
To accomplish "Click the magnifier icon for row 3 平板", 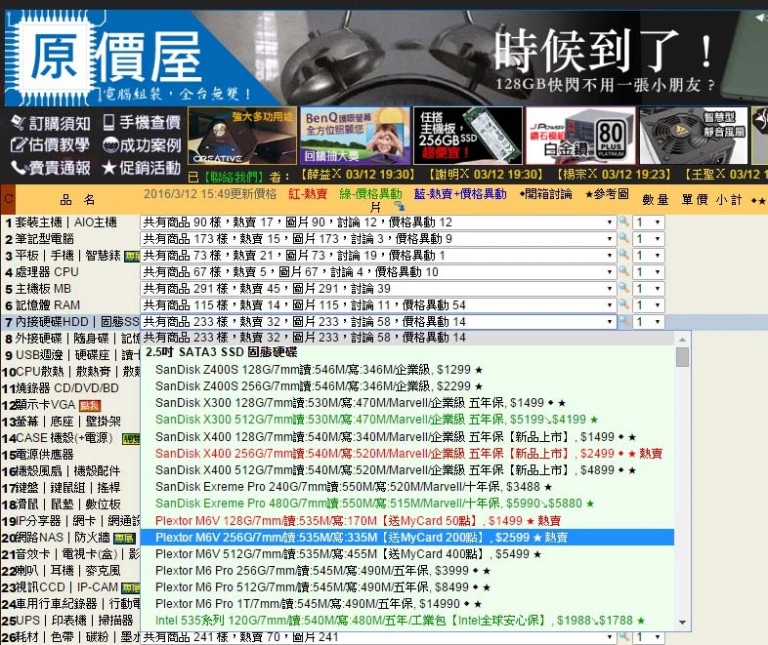I will (624, 255).
